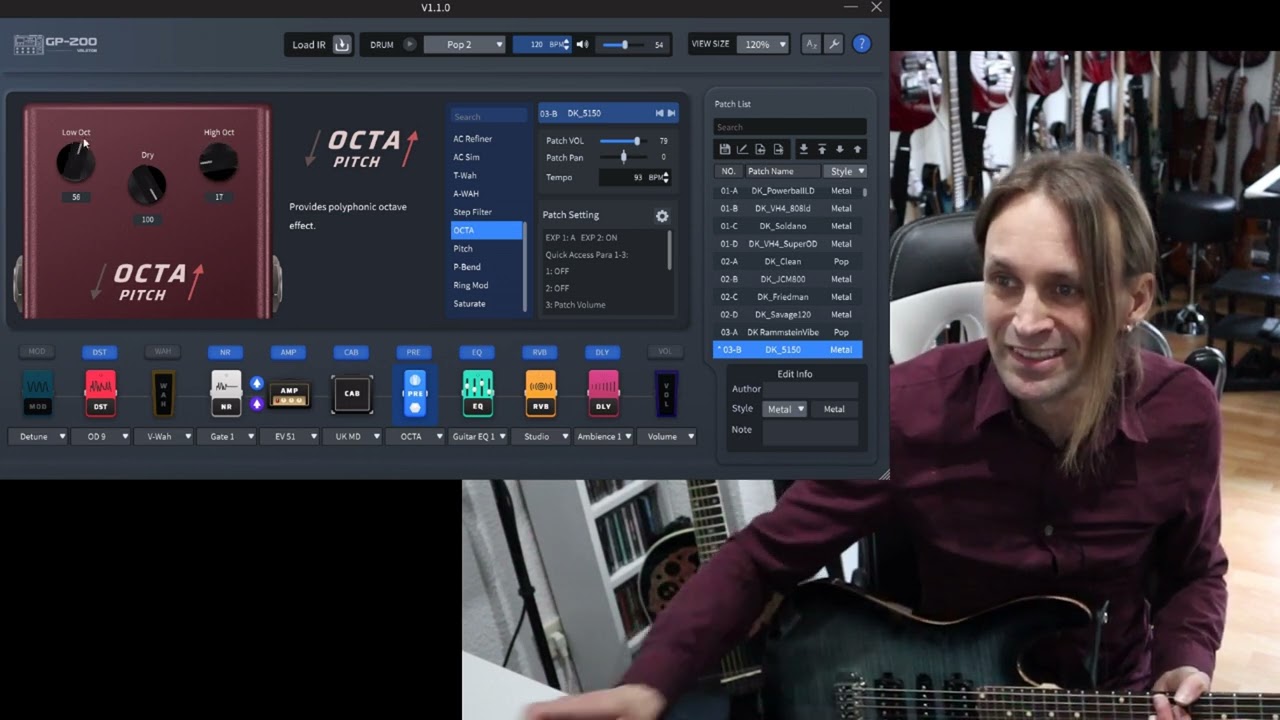The width and height of the screenshot is (1280, 720).
Task: Toggle the VOL module on
Action: tap(665, 352)
